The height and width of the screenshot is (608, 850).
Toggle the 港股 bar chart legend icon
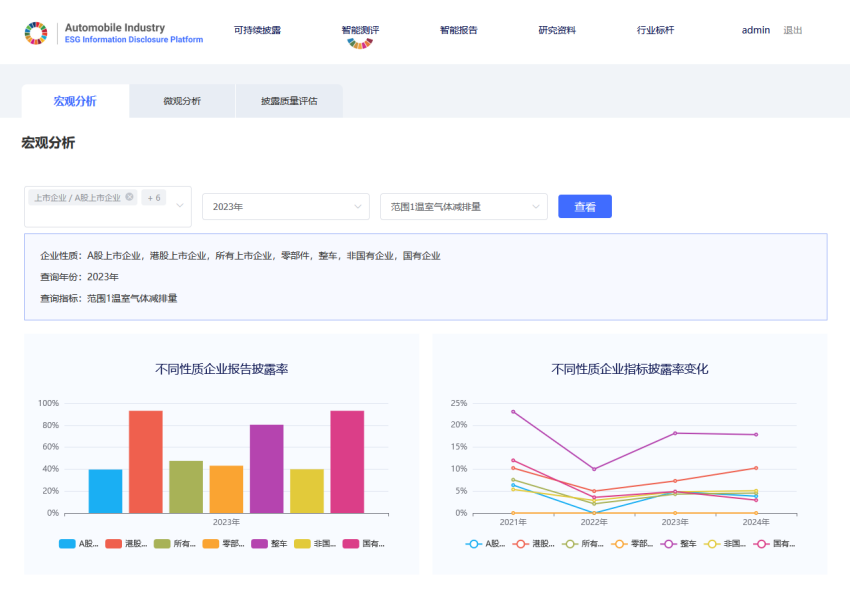[114, 544]
